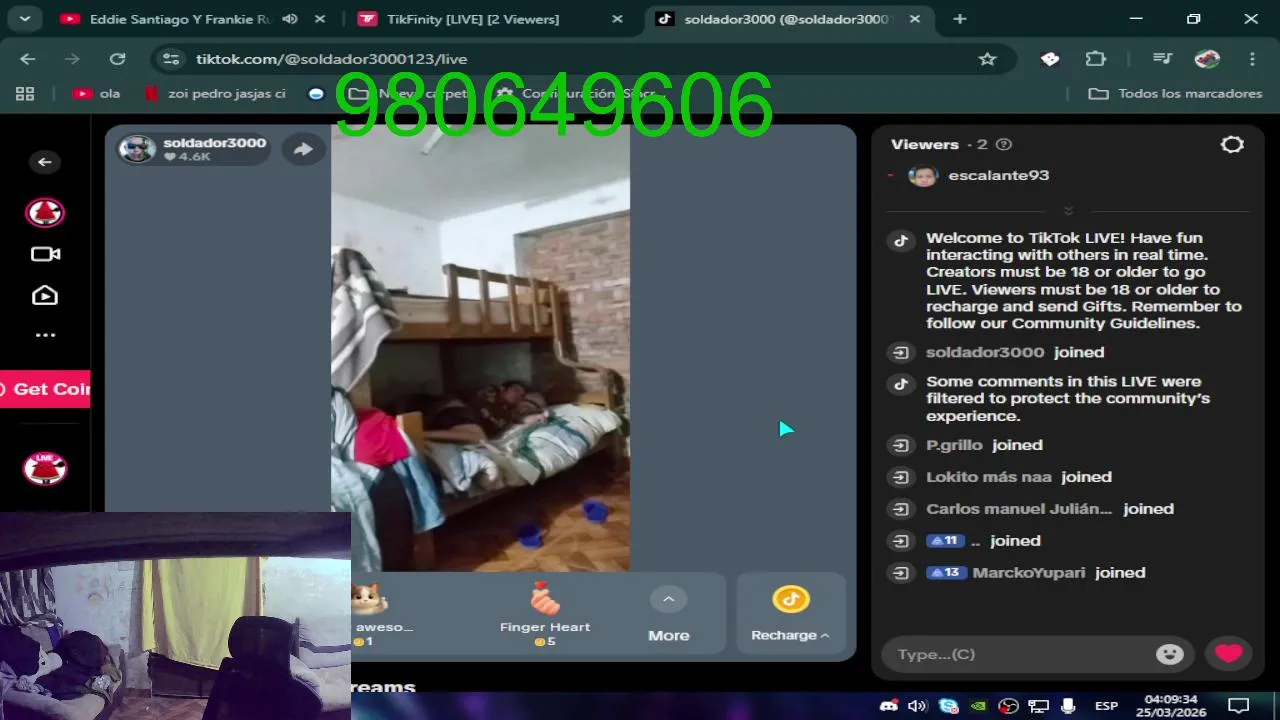This screenshot has height=720, width=1280.
Task: Open 'Todos los marcadores' folder
Action: pyautogui.click(x=1176, y=93)
